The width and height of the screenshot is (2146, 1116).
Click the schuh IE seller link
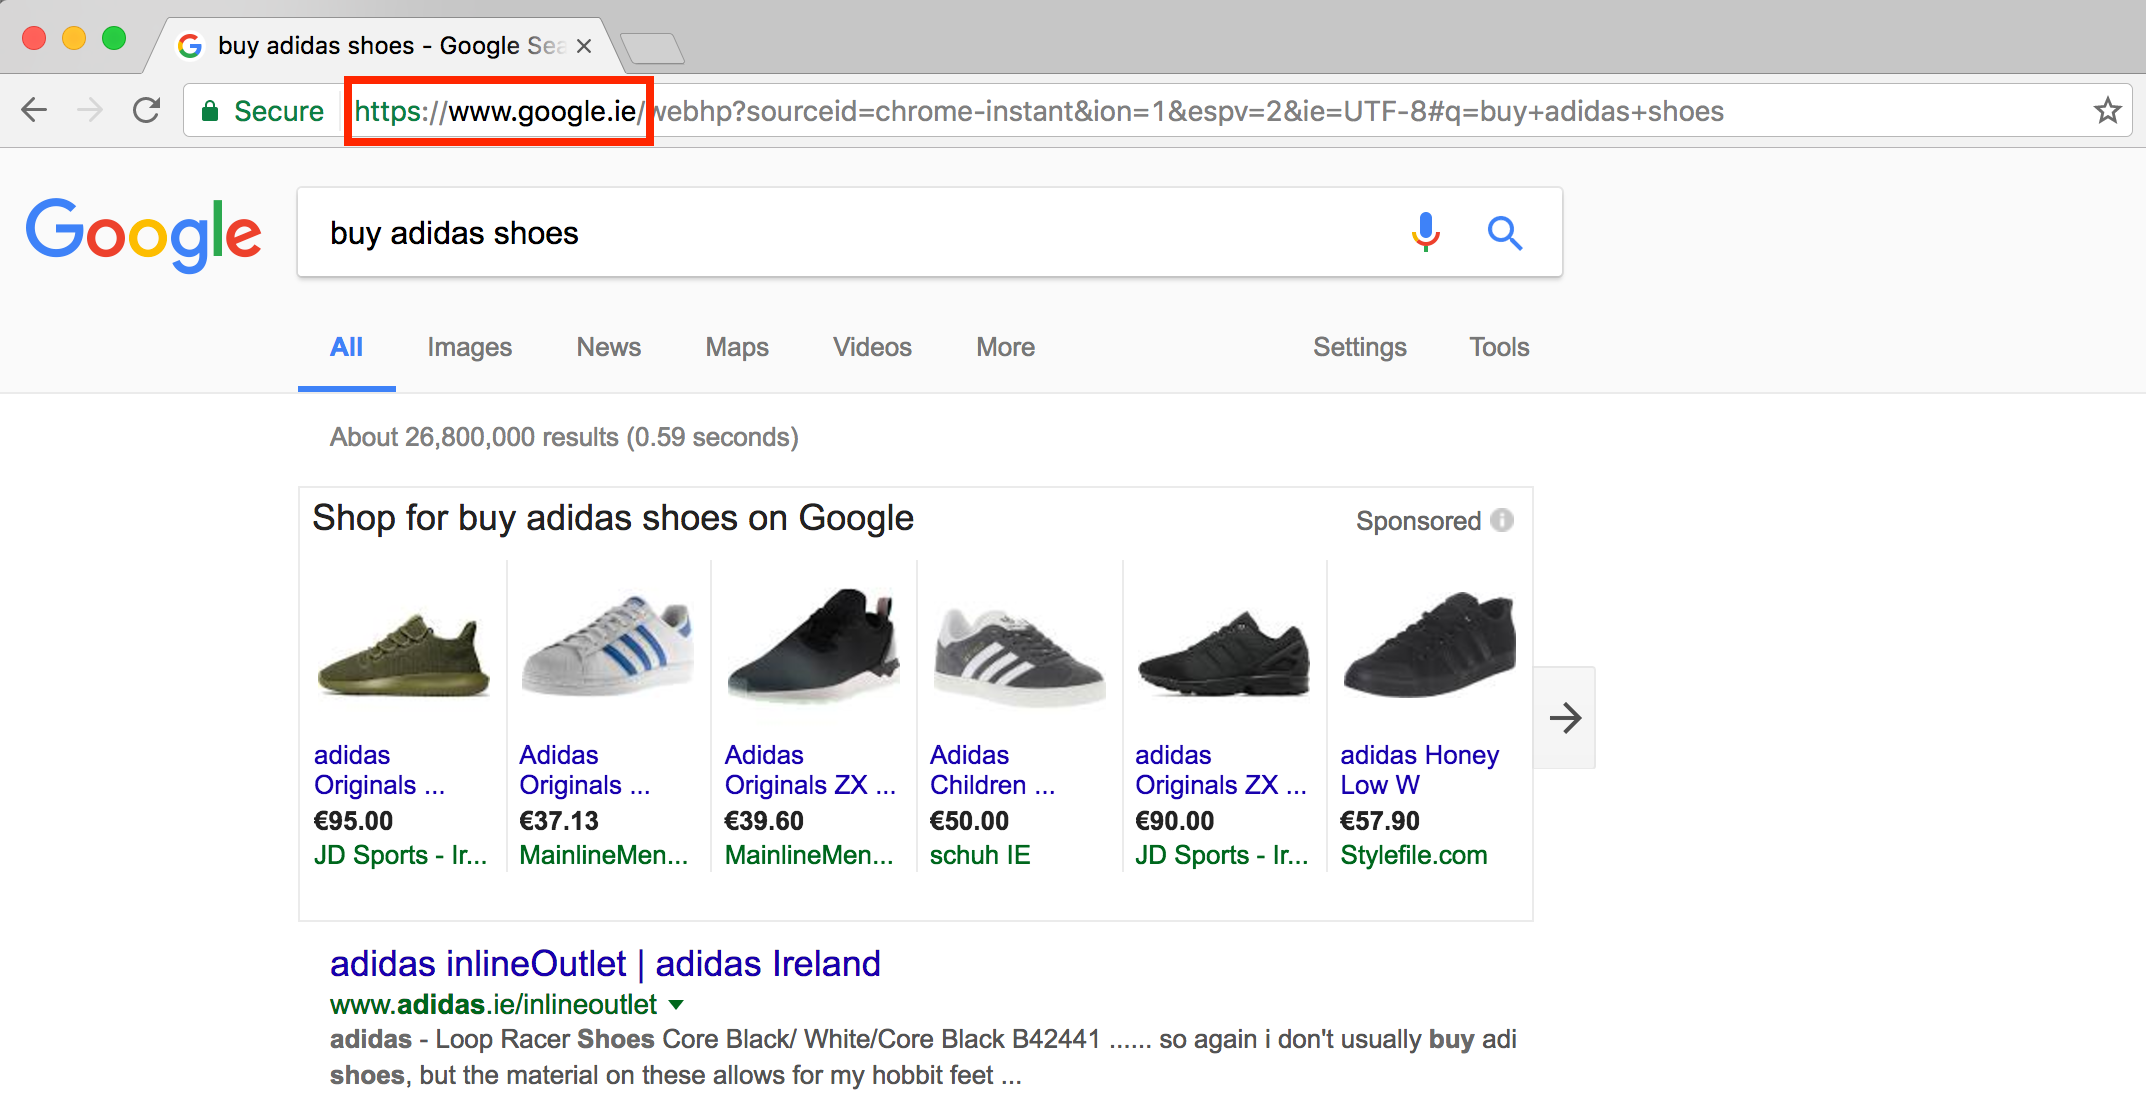tap(980, 855)
